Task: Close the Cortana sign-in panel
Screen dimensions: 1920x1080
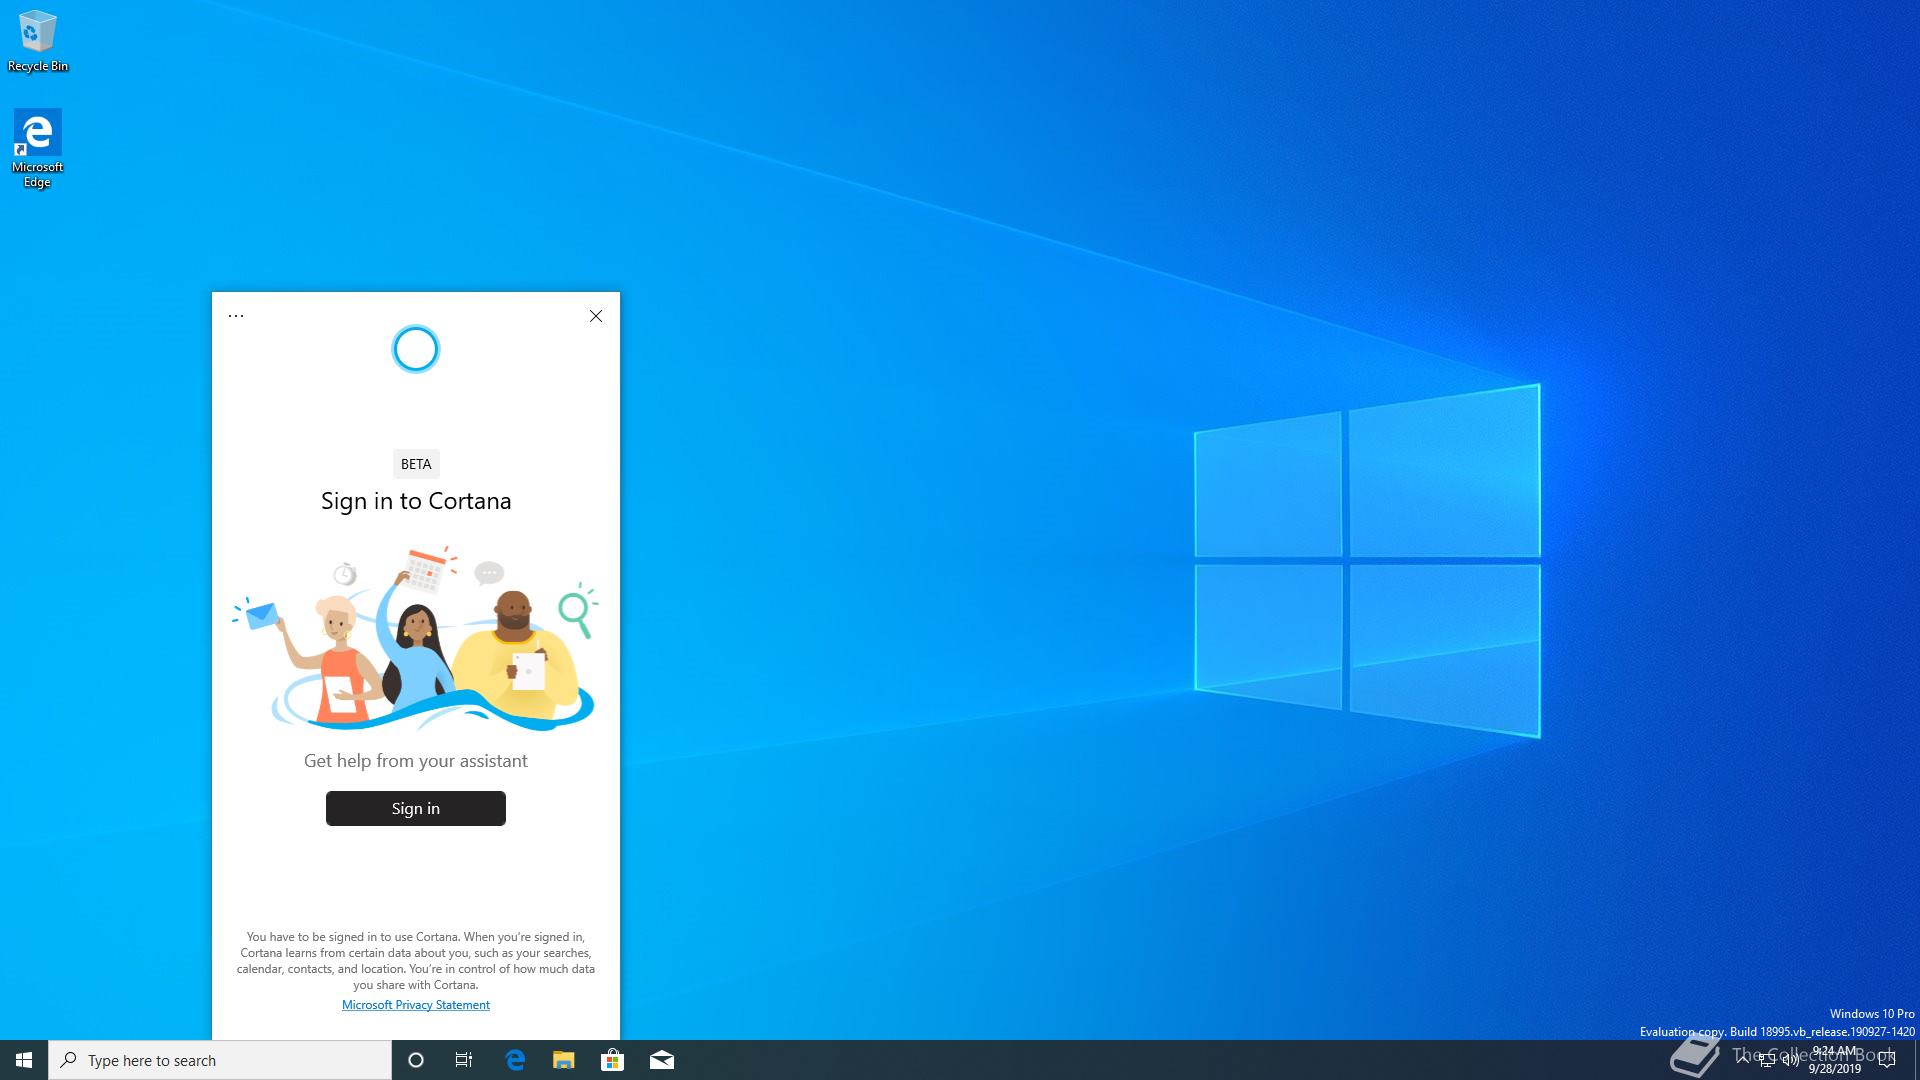Action: (596, 316)
